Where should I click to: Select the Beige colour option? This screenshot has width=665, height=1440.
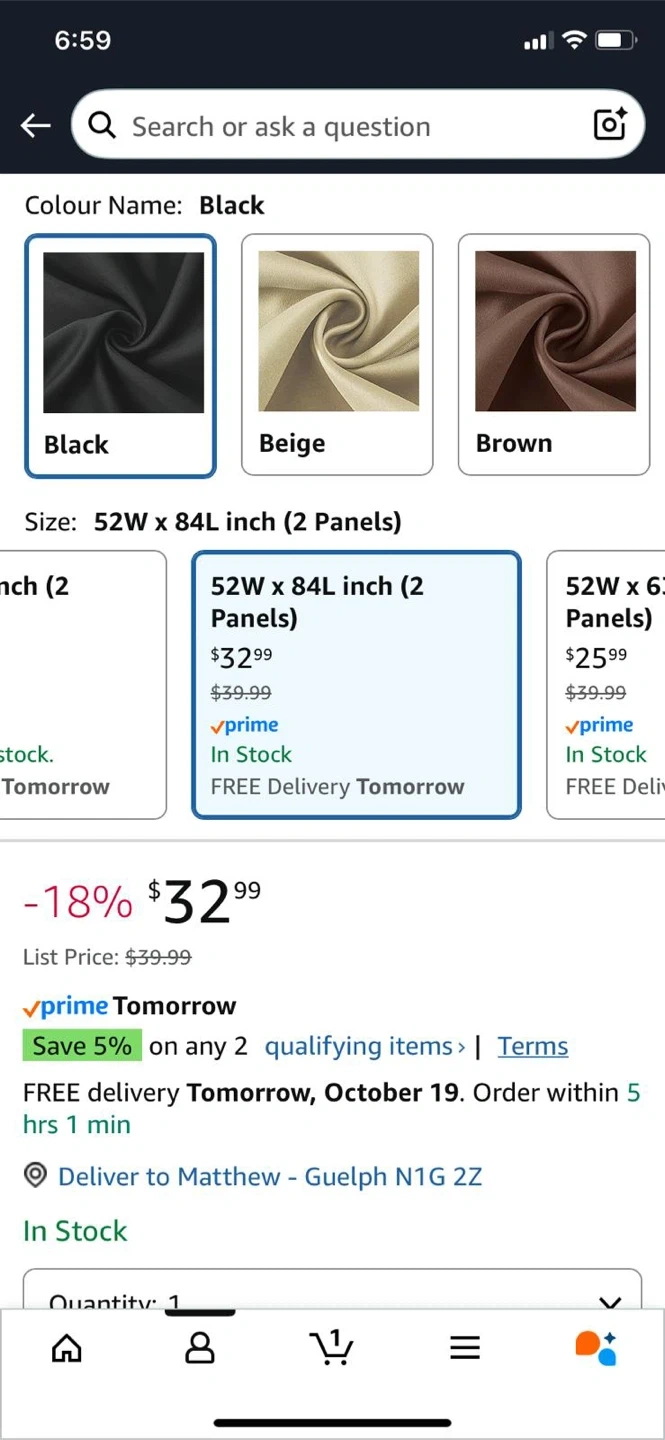[x=337, y=355]
